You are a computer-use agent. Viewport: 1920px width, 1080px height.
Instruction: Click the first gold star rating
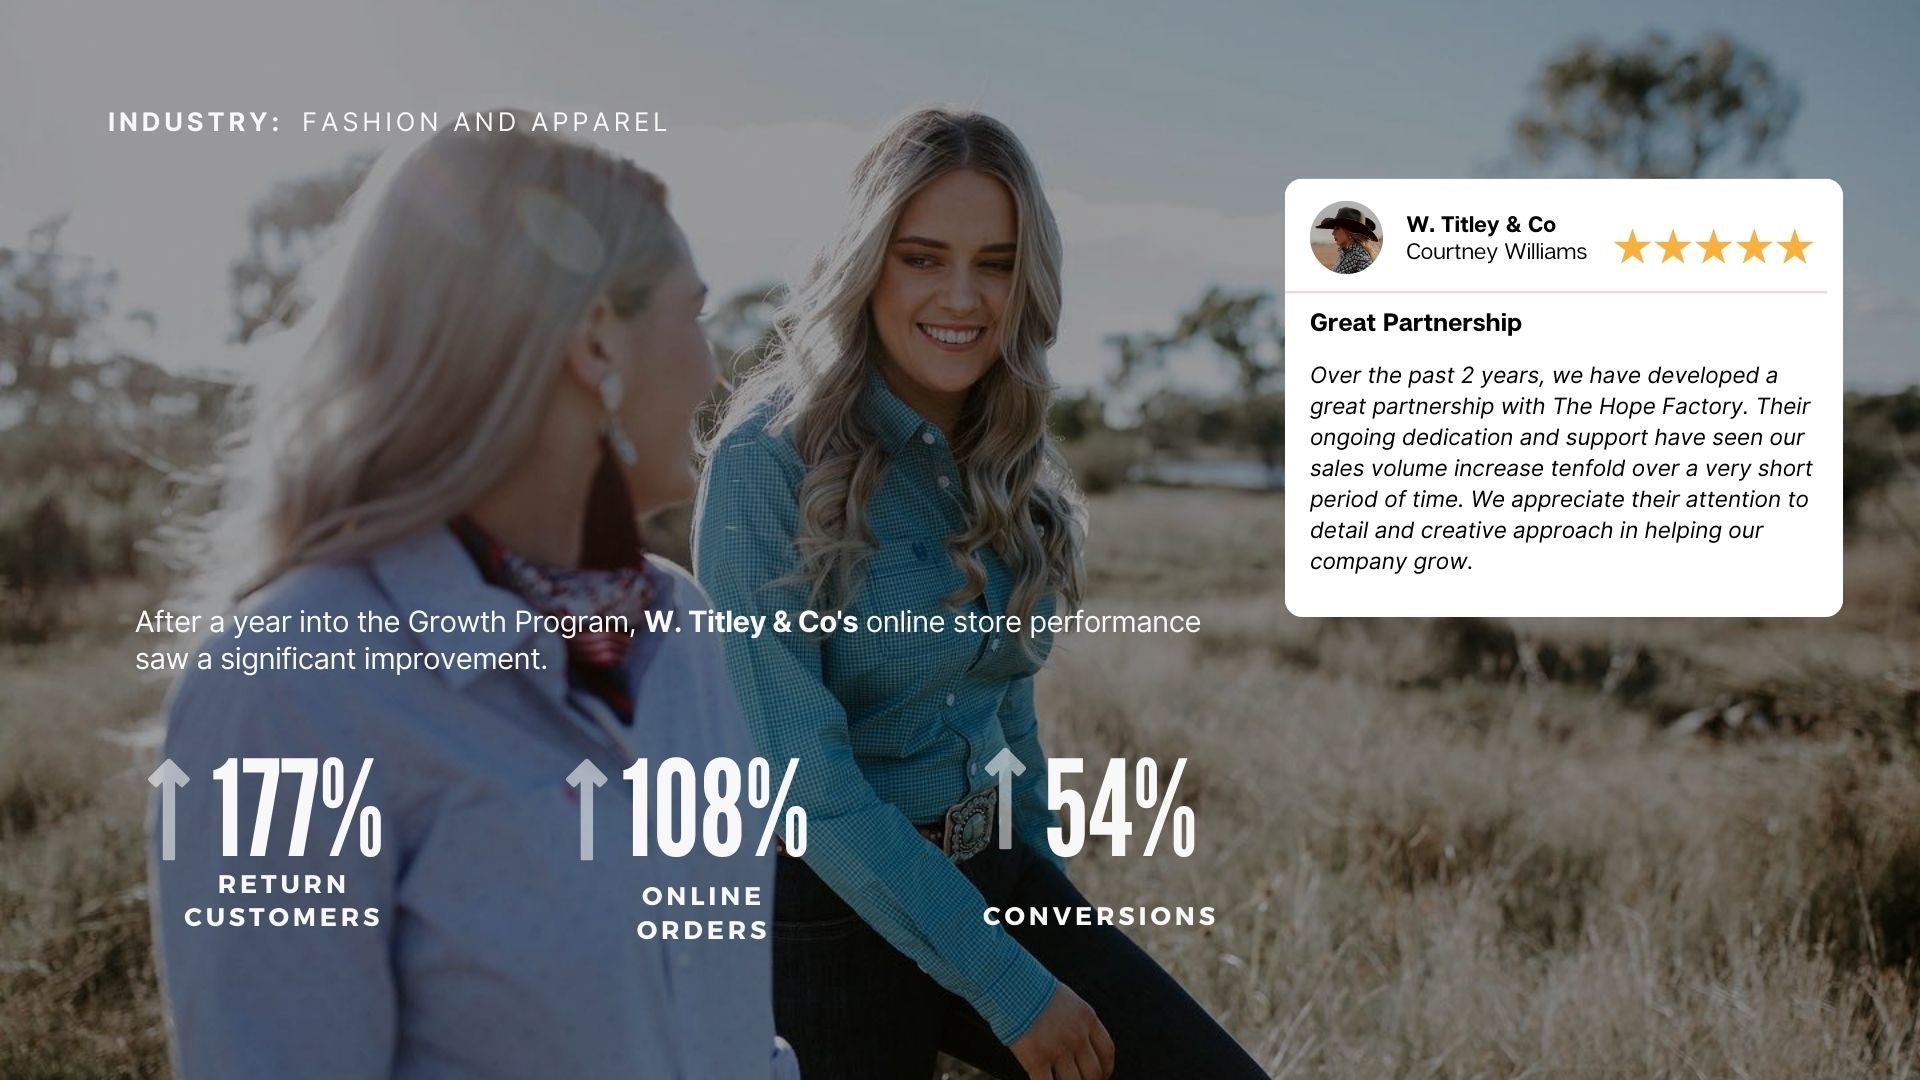pos(1632,246)
